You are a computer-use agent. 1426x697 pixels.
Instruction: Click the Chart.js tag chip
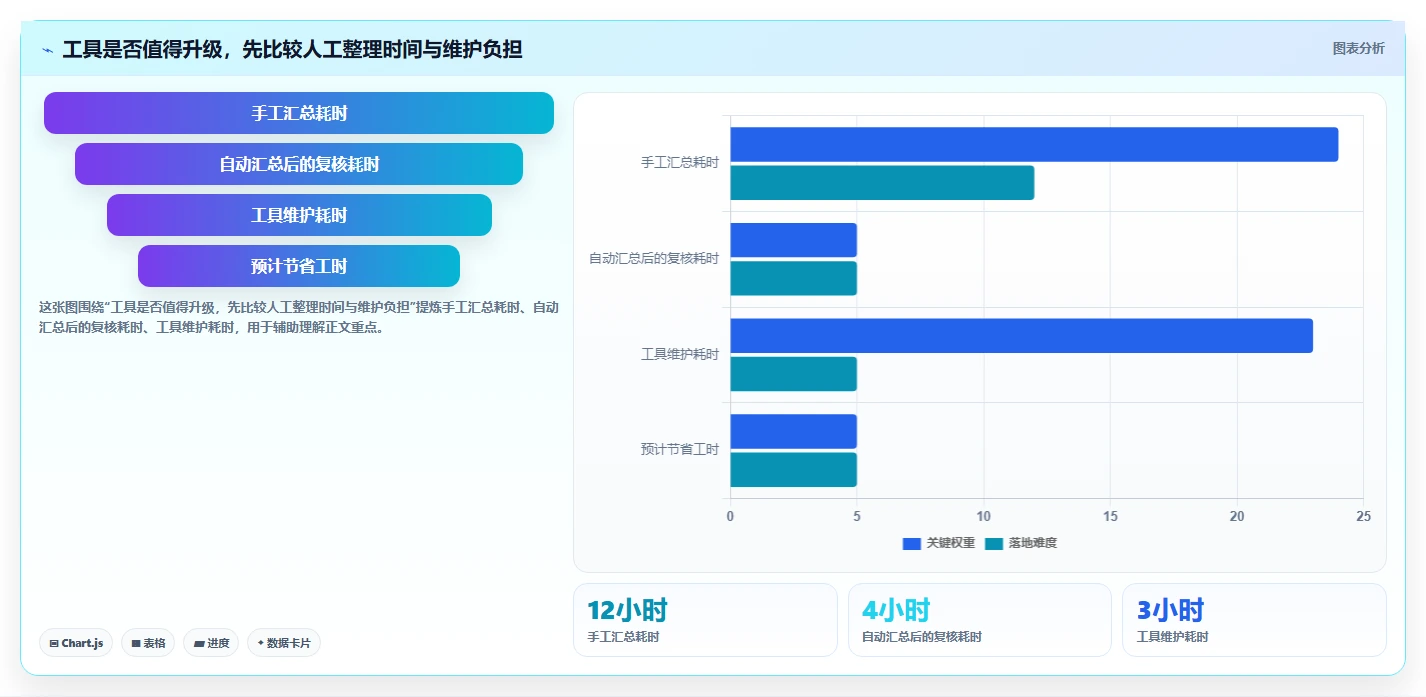click(x=76, y=643)
